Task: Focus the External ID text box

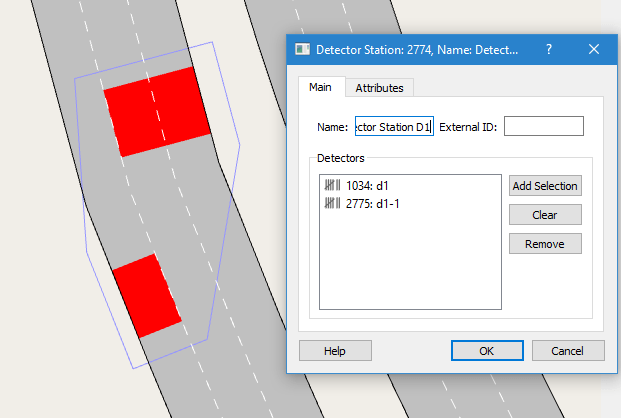Action: click(x=543, y=126)
